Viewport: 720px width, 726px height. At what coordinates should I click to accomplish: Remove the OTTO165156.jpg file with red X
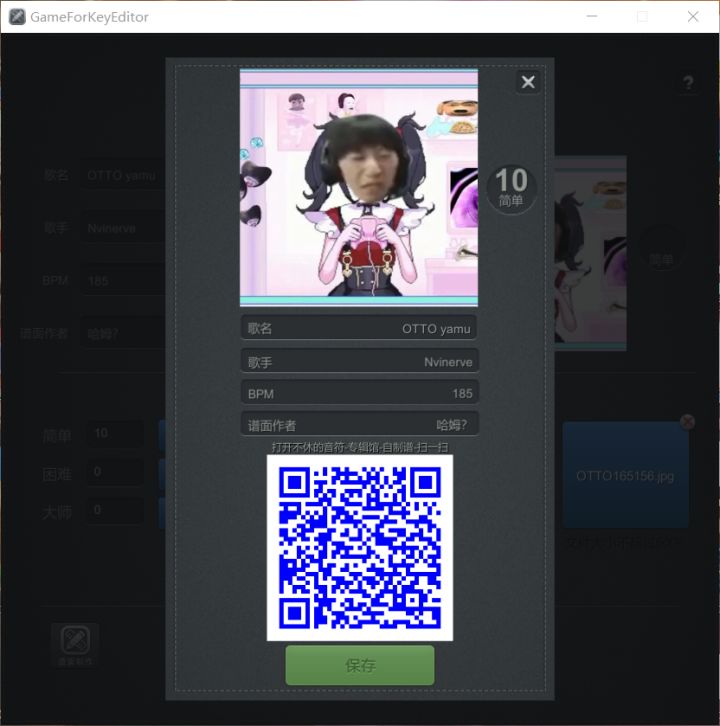click(688, 421)
